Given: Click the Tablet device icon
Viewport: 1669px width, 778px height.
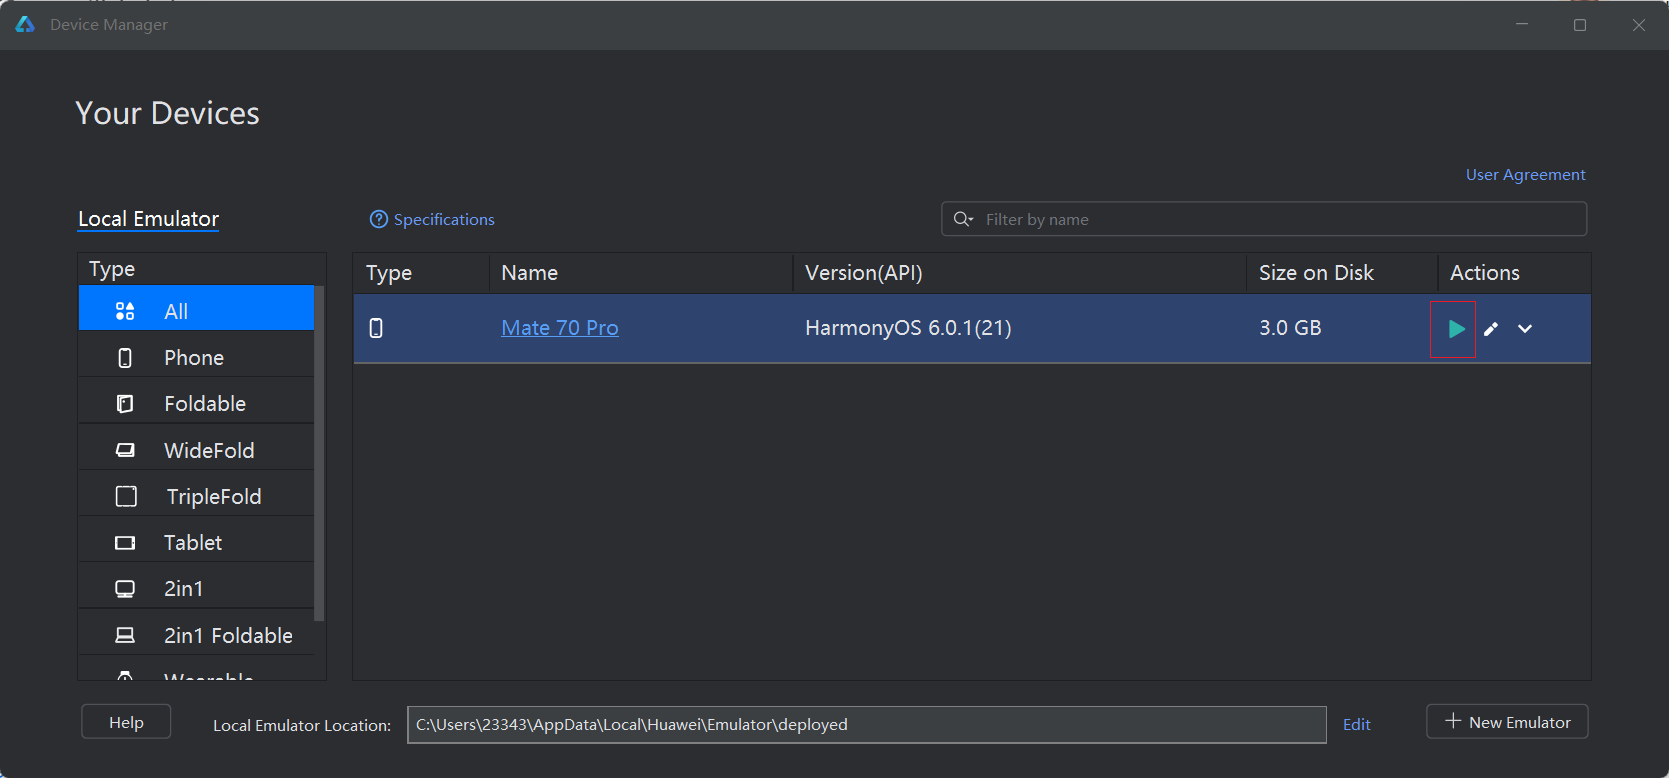Looking at the screenshot, I should (125, 543).
